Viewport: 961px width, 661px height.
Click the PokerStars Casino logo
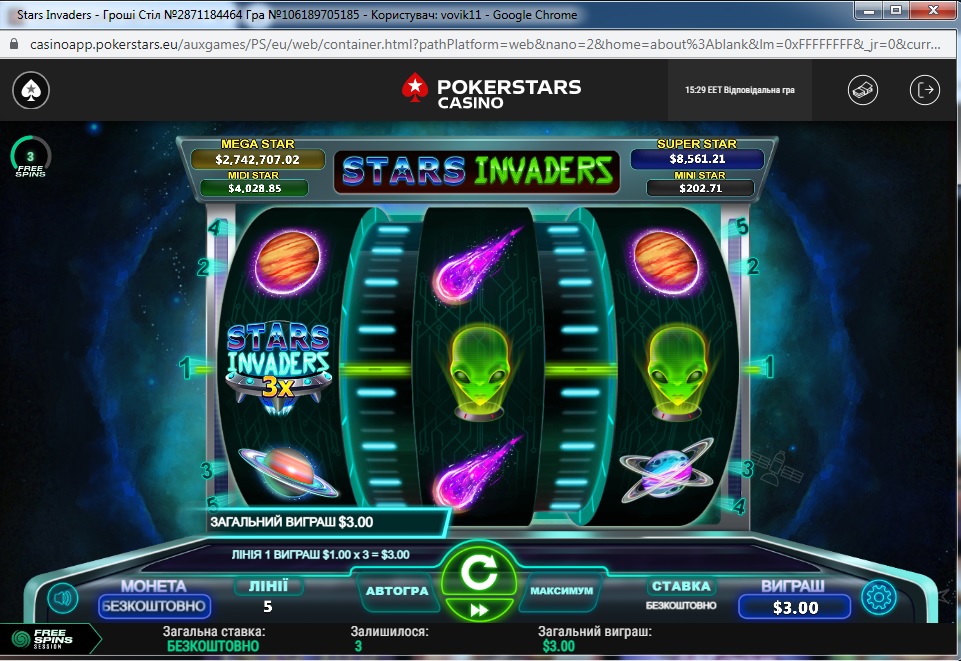[491, 92]
